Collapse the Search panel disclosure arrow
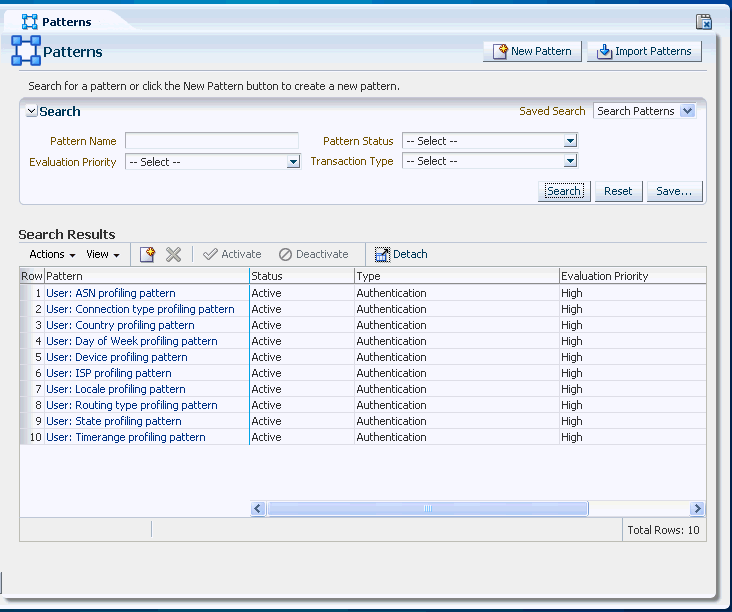Screen dimensions: 732x612 click(x=32, y=112)
